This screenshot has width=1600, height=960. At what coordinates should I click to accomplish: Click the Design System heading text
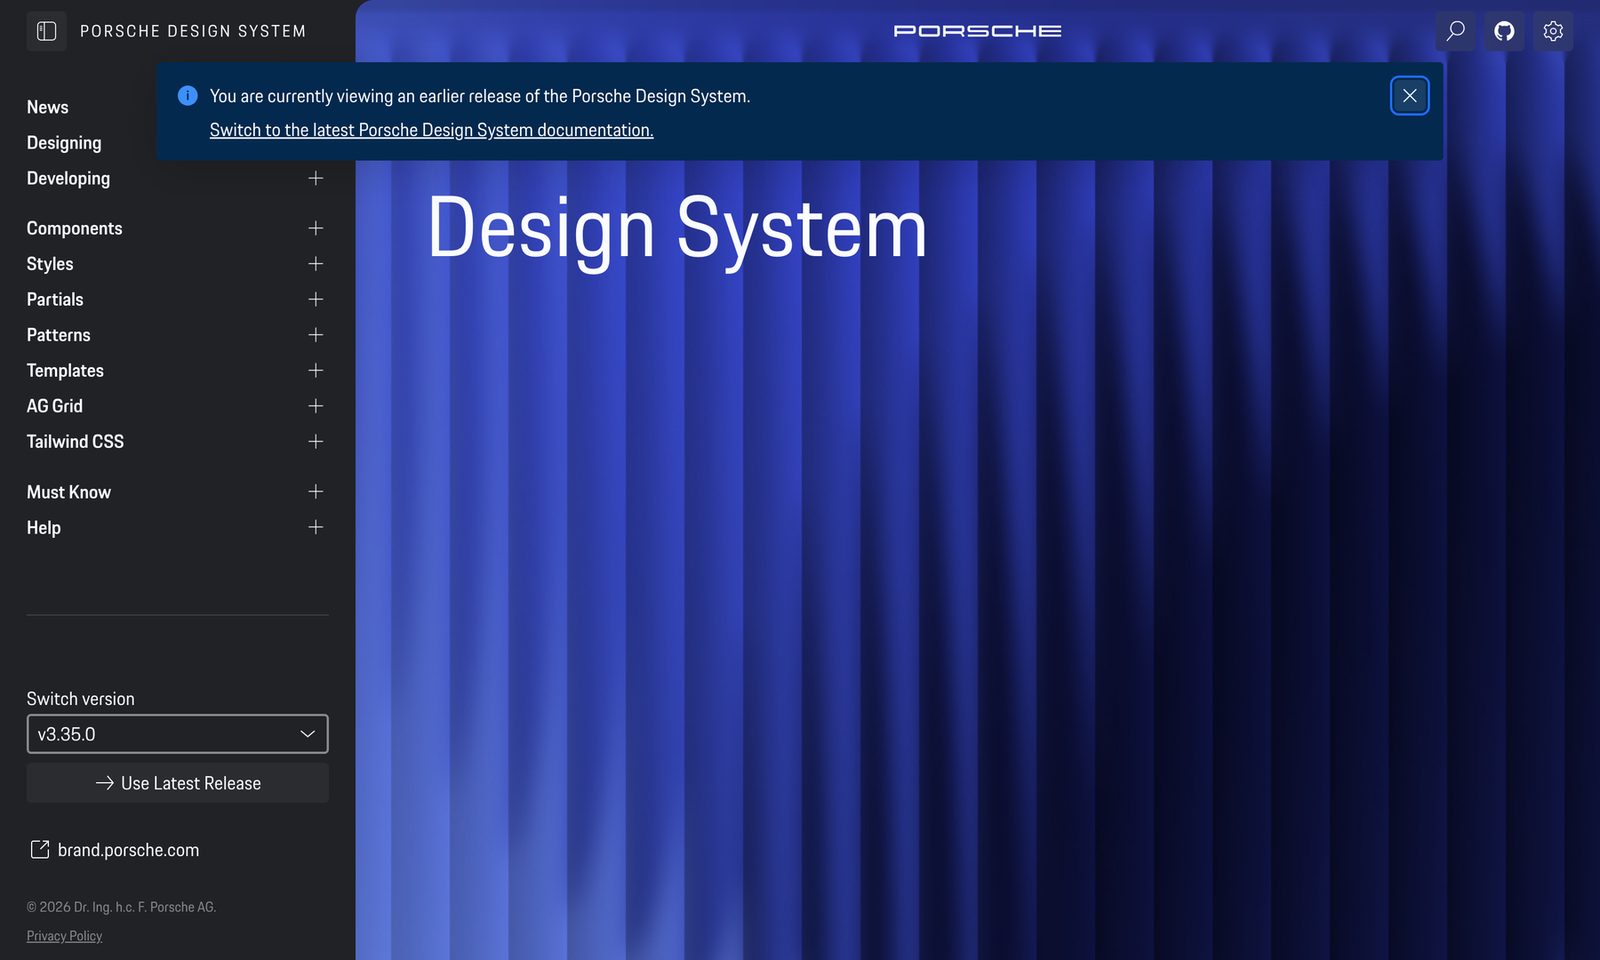pos(677,230)
